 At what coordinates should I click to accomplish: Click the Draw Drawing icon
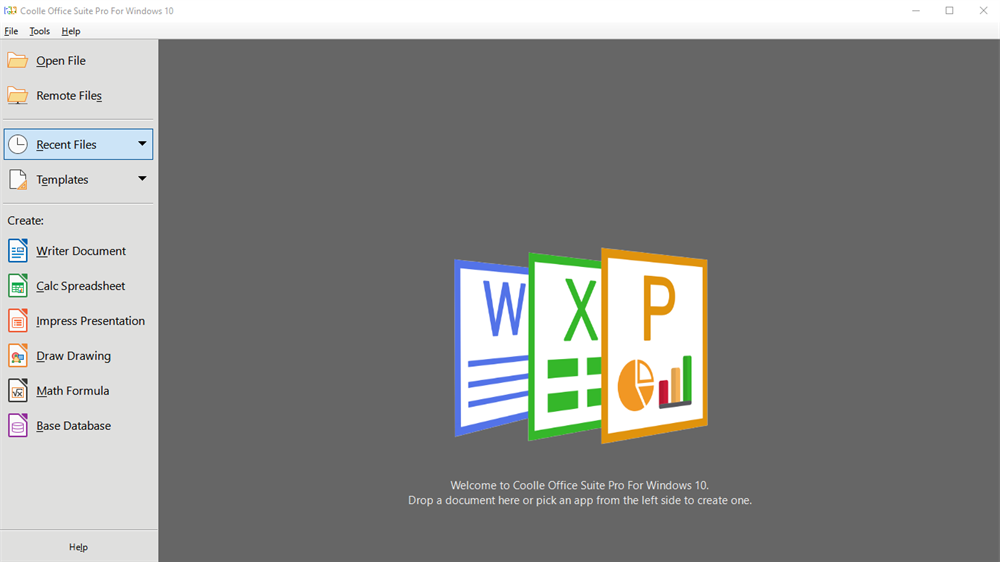coord(18,356)
